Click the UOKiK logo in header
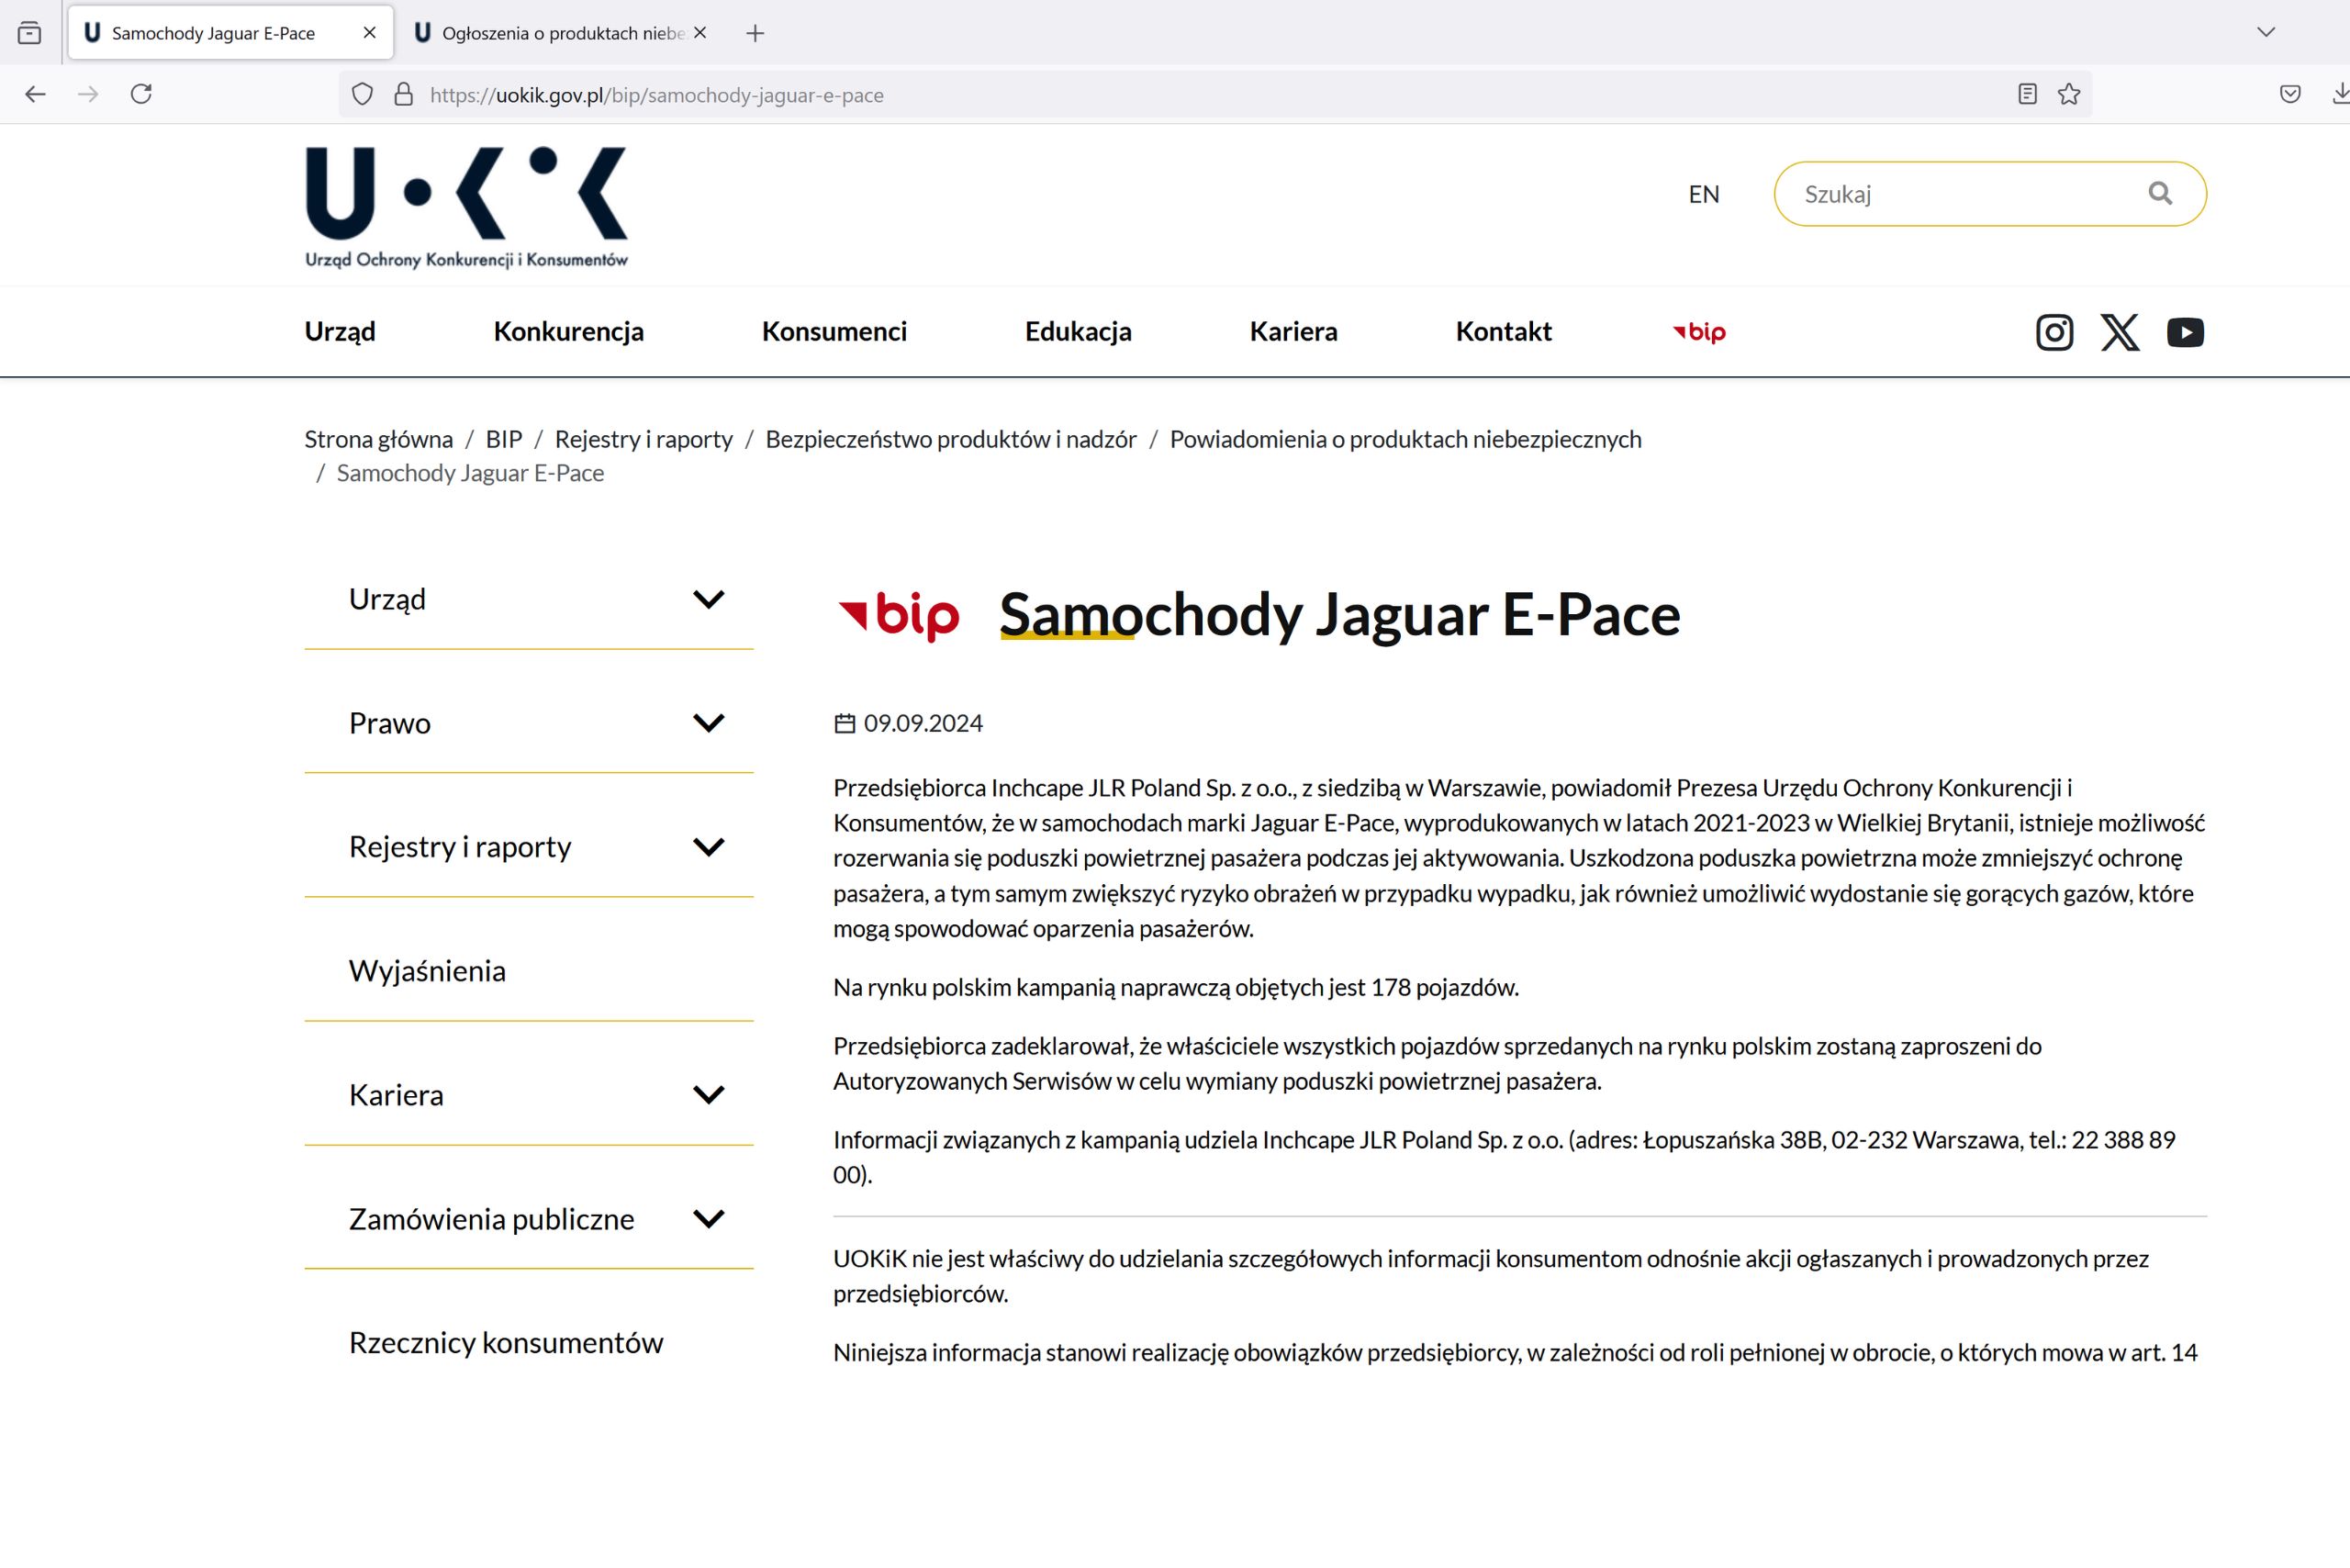The width and height of the screenshot is (2350, 1568). point(466,207)
